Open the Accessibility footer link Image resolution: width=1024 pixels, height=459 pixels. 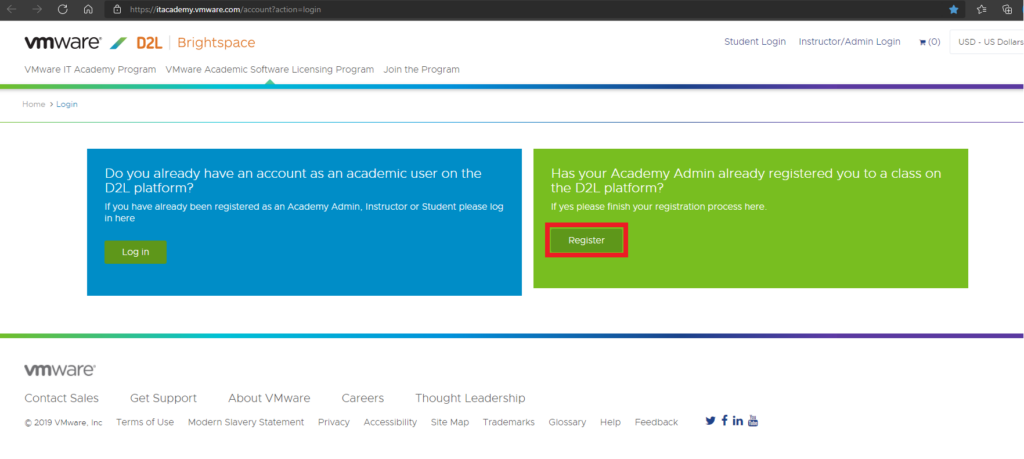391,422
